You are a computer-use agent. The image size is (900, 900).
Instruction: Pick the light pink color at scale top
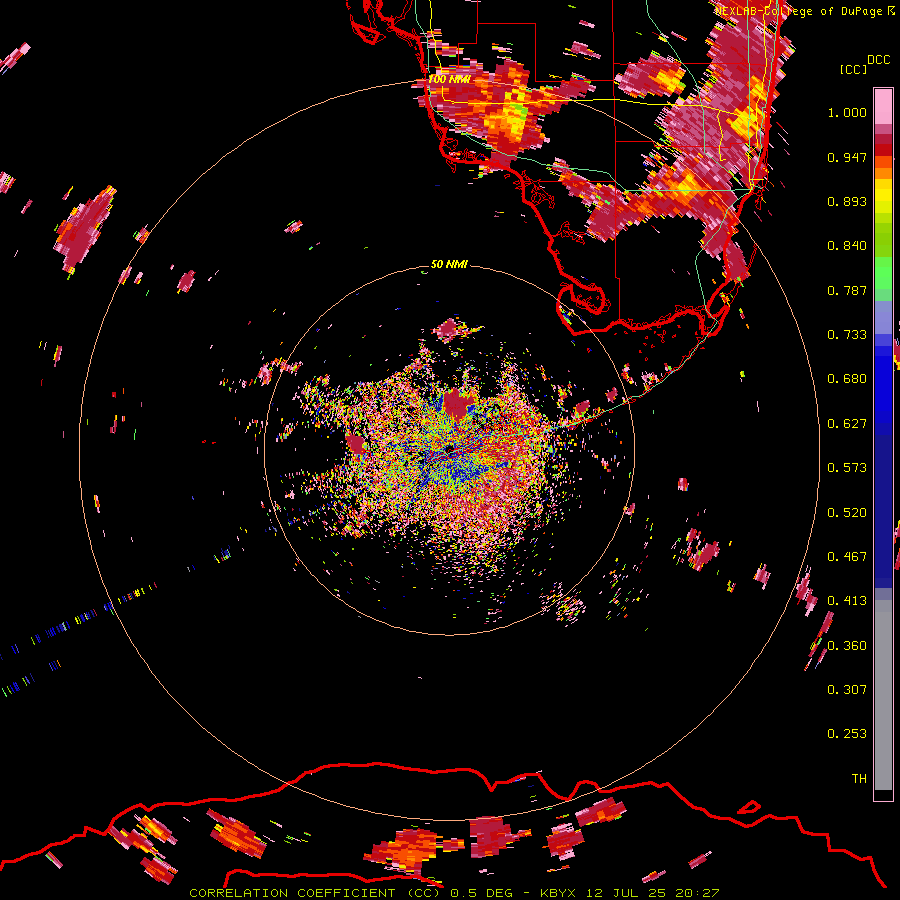coord(883,106)
